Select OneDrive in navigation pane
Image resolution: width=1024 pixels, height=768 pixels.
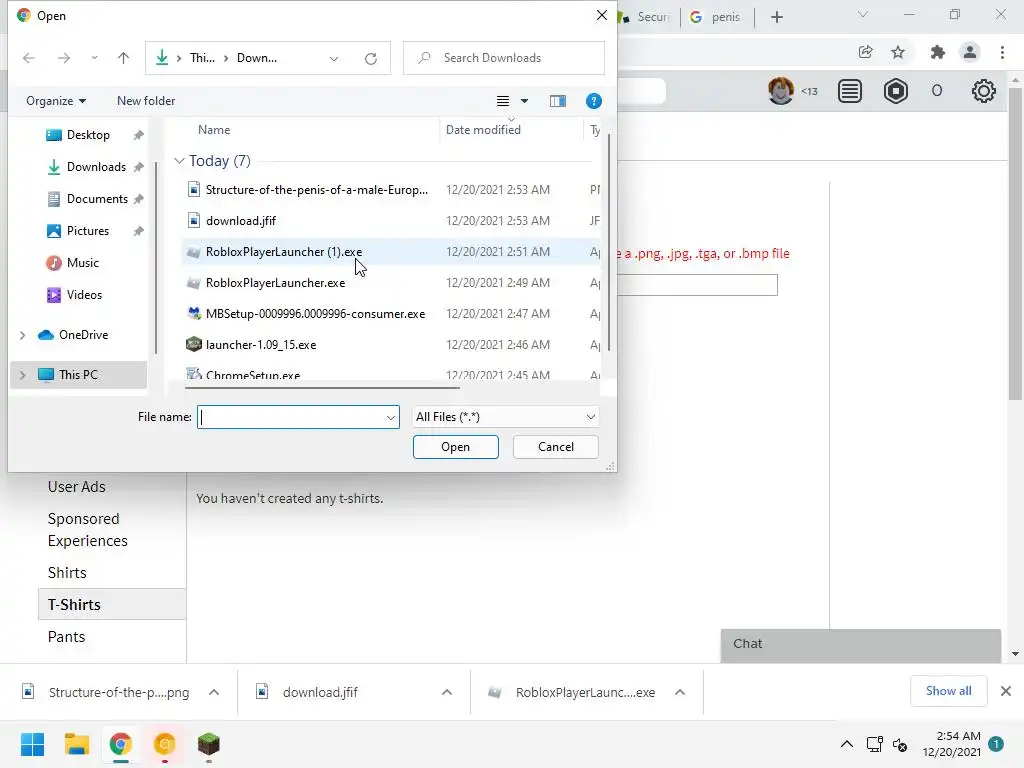click(83, 334)
